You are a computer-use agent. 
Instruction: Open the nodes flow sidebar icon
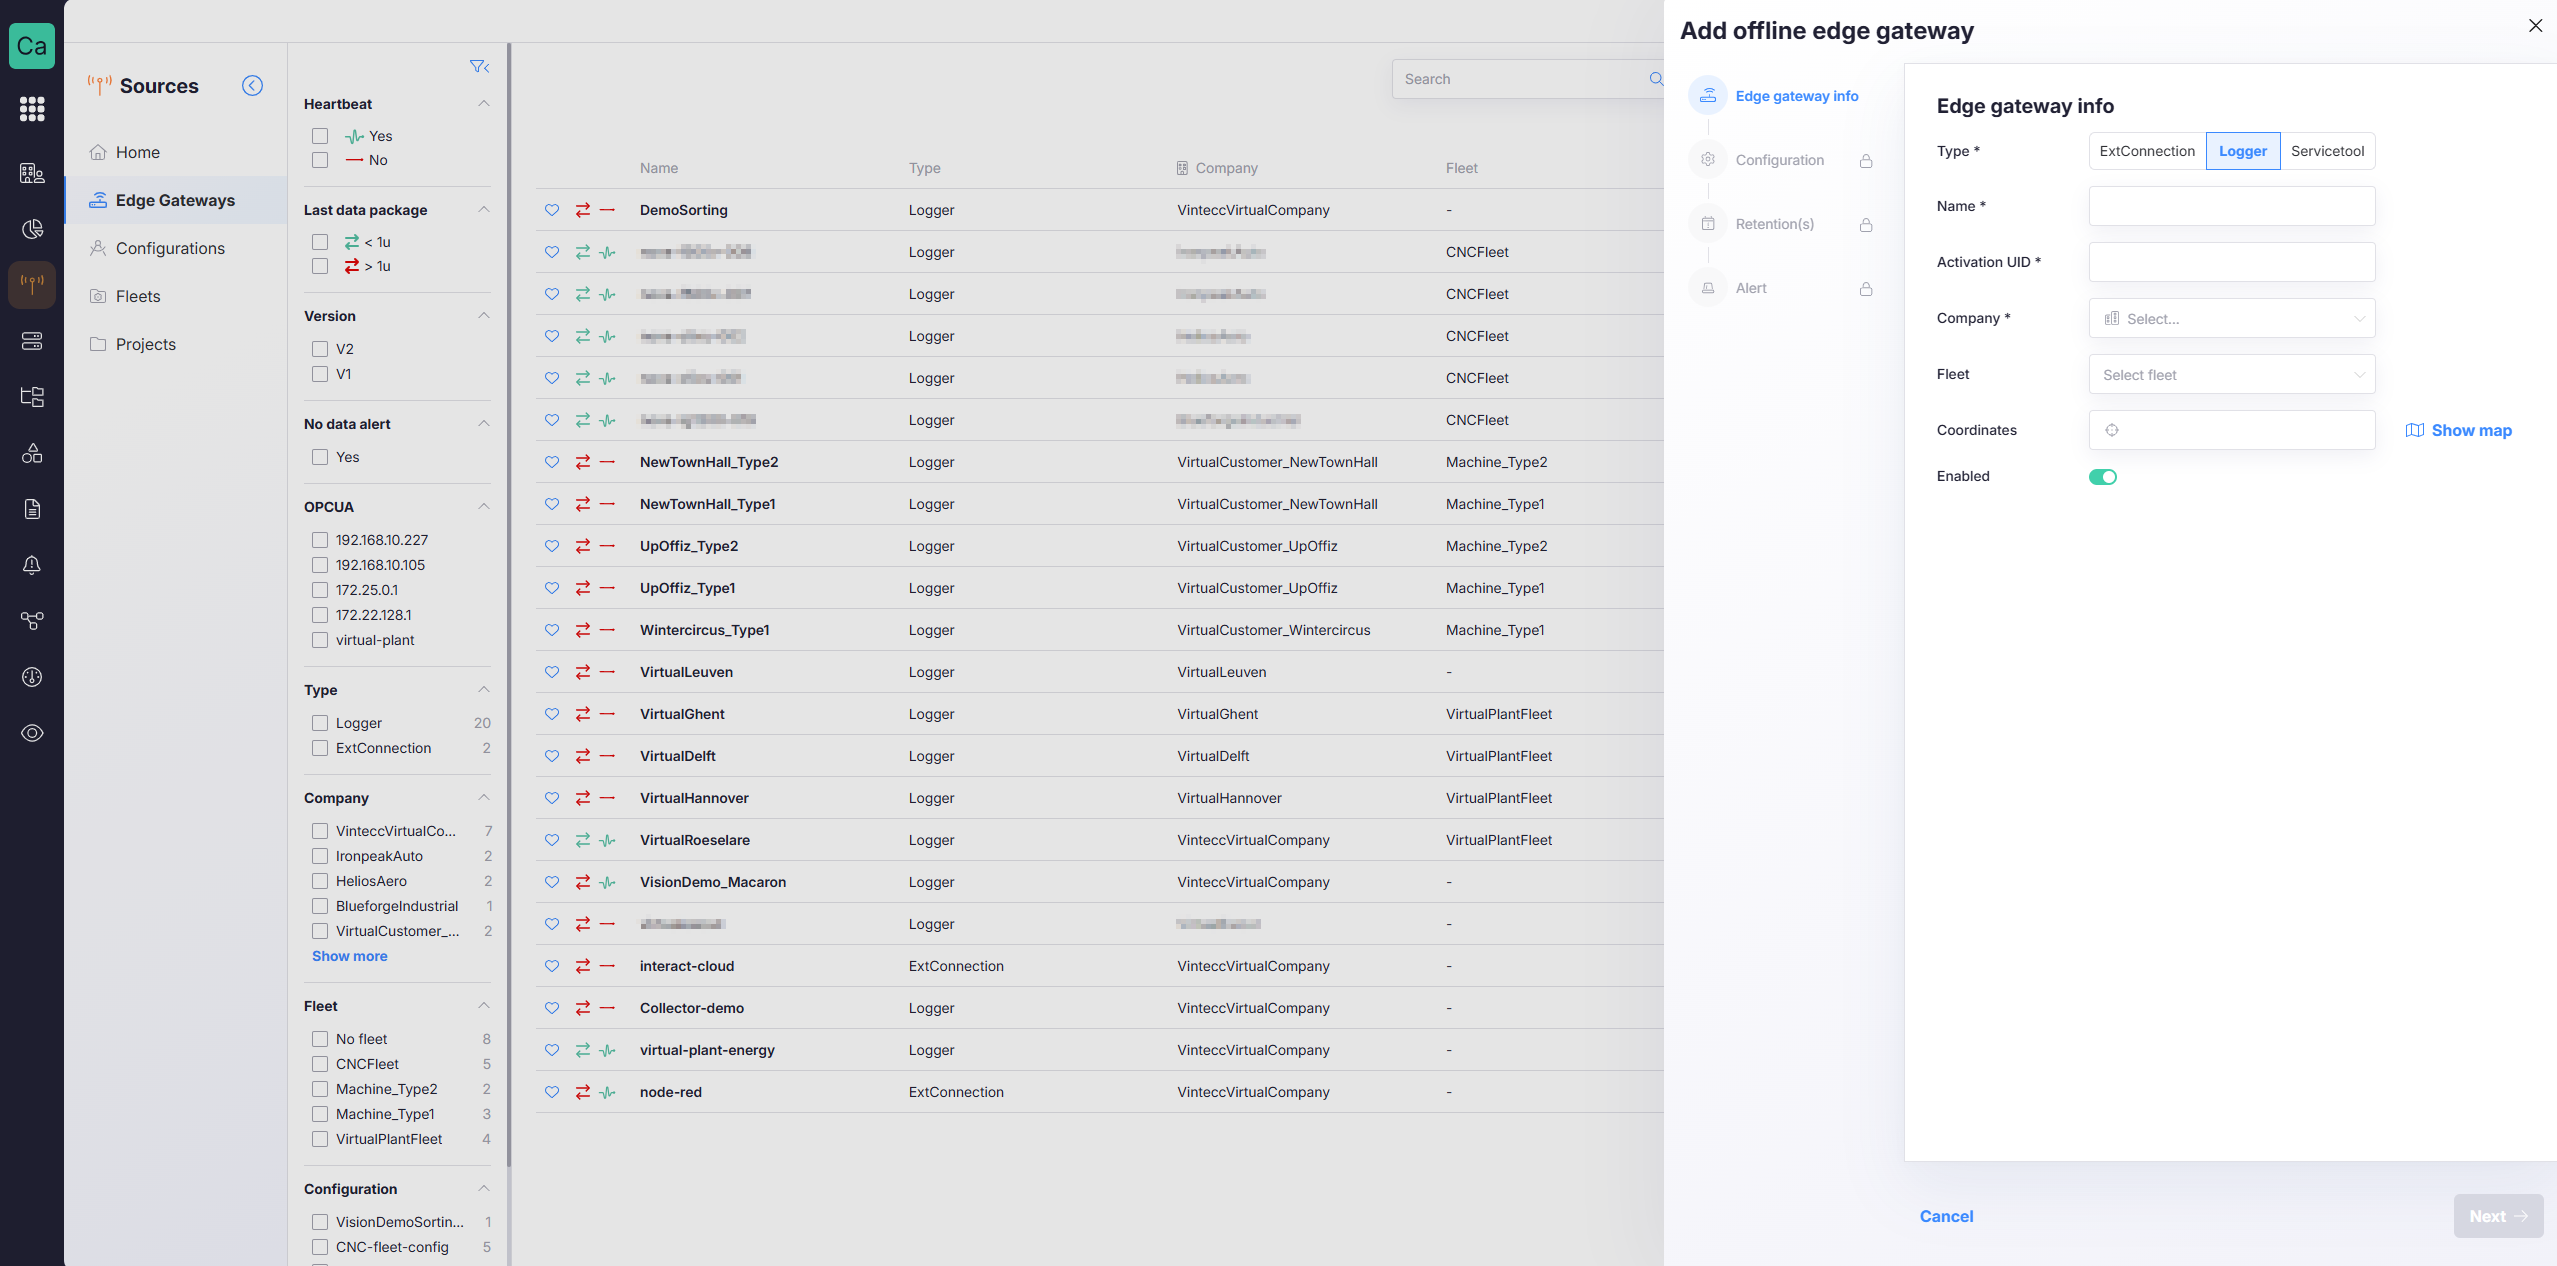coord(32,621)
